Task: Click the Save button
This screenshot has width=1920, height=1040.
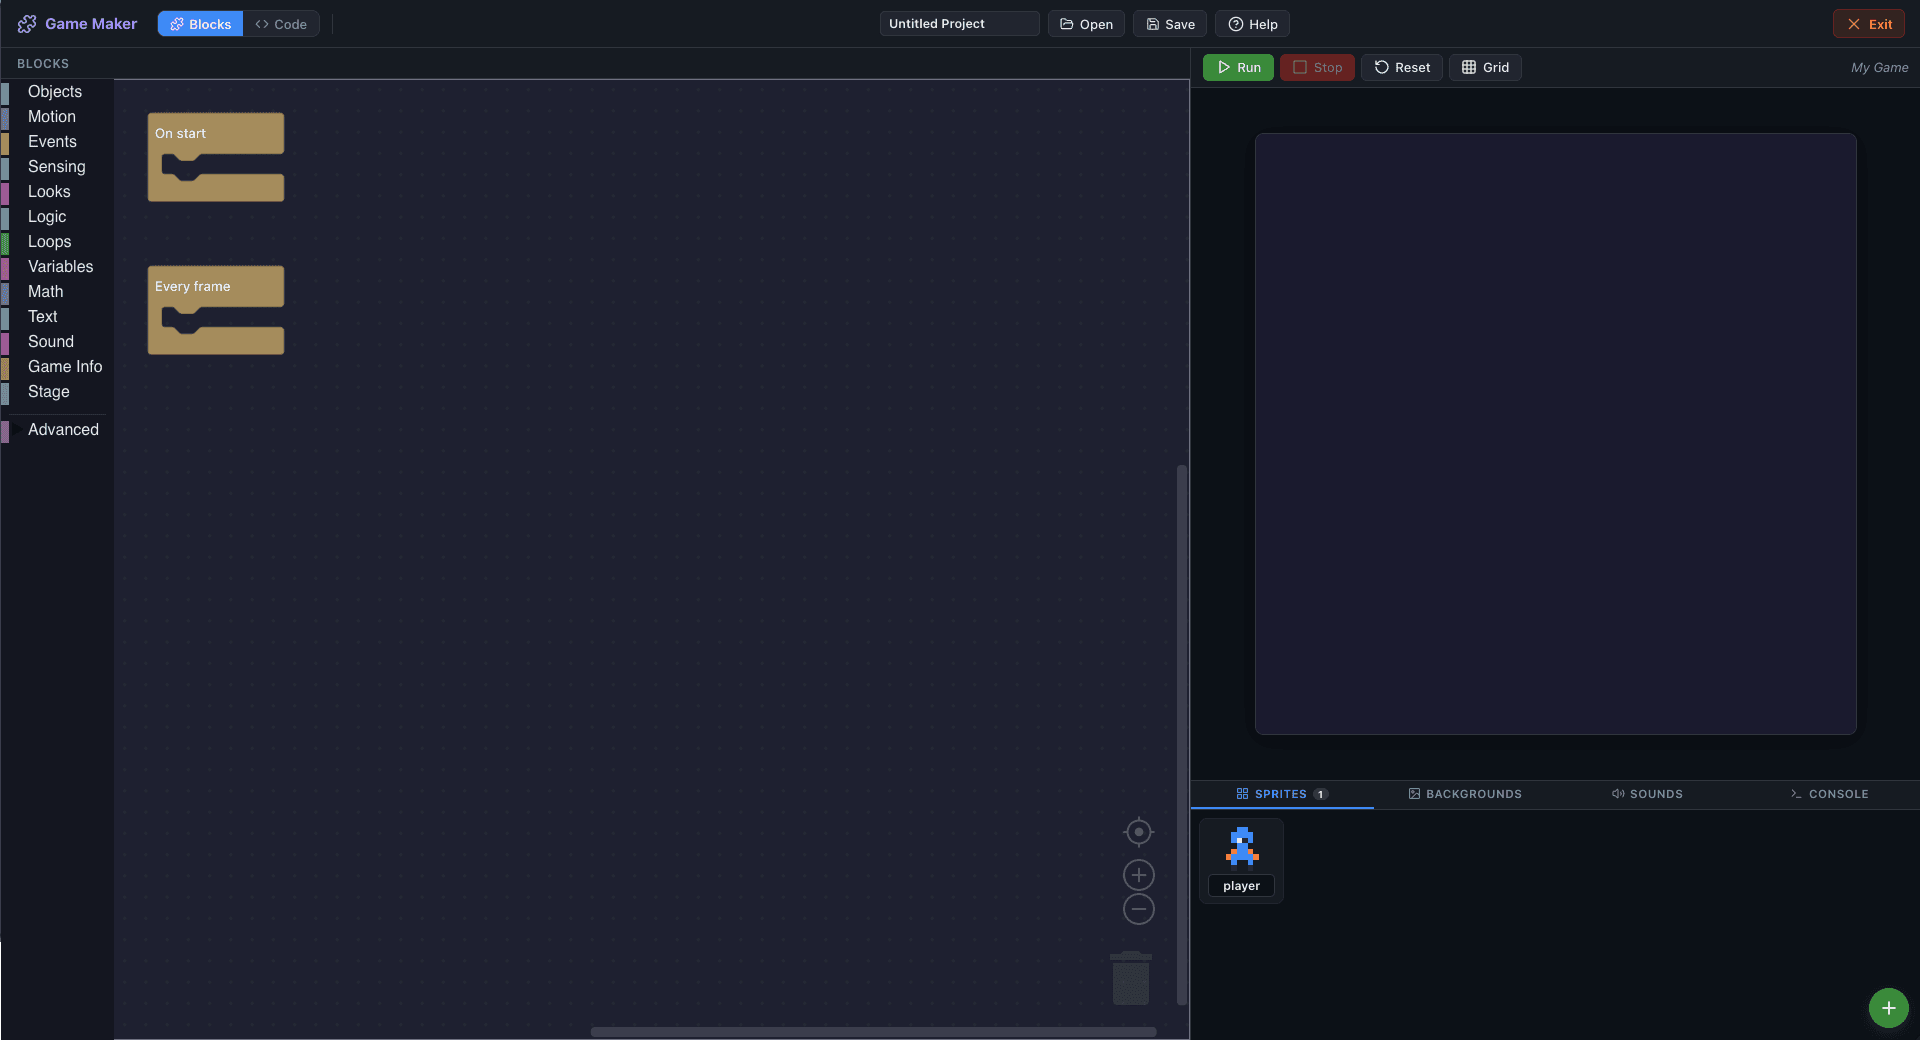Action: point(1168,23)
